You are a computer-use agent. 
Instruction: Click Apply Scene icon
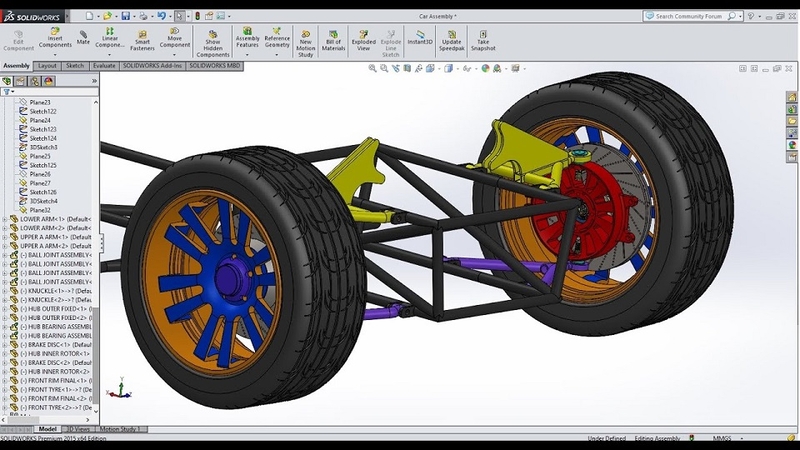(x=496, y=68)
